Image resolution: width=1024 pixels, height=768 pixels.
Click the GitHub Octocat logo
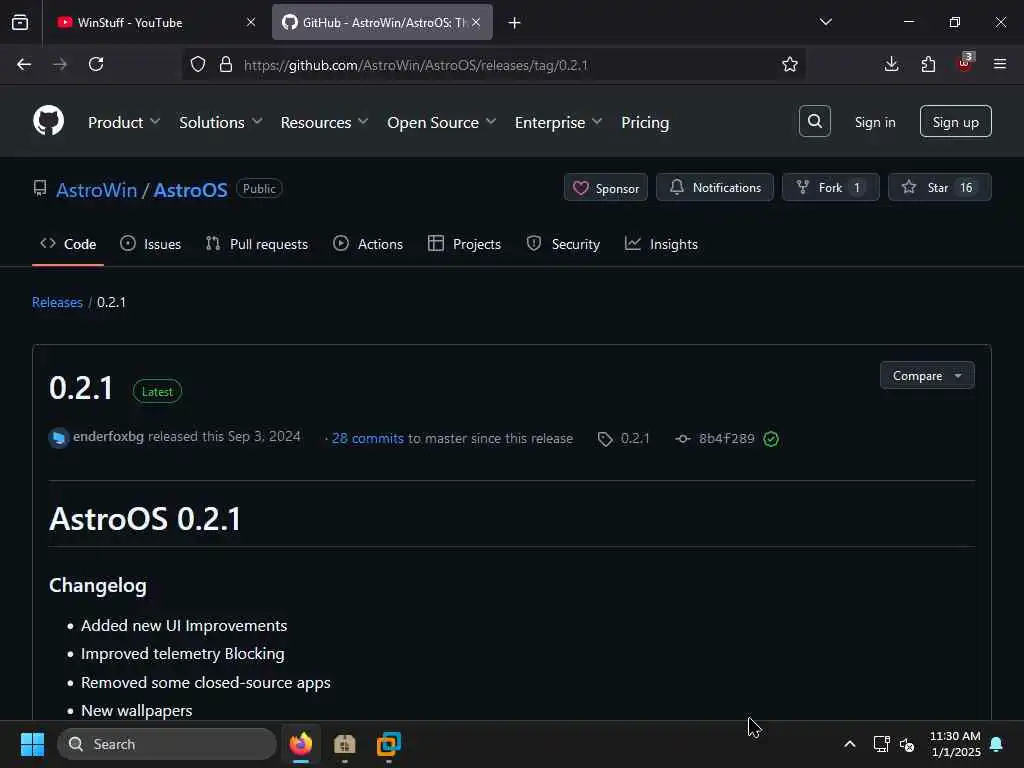48,121
